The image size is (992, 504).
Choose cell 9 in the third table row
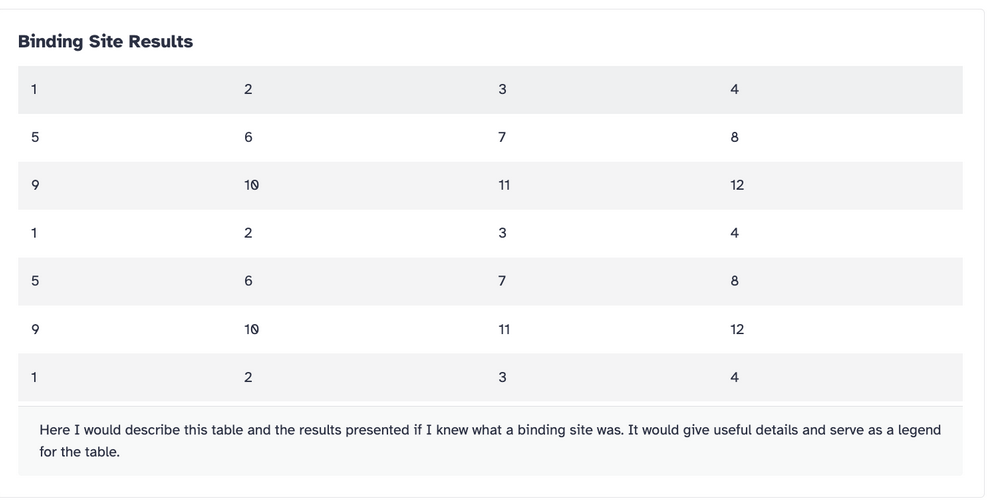(125, 186)
